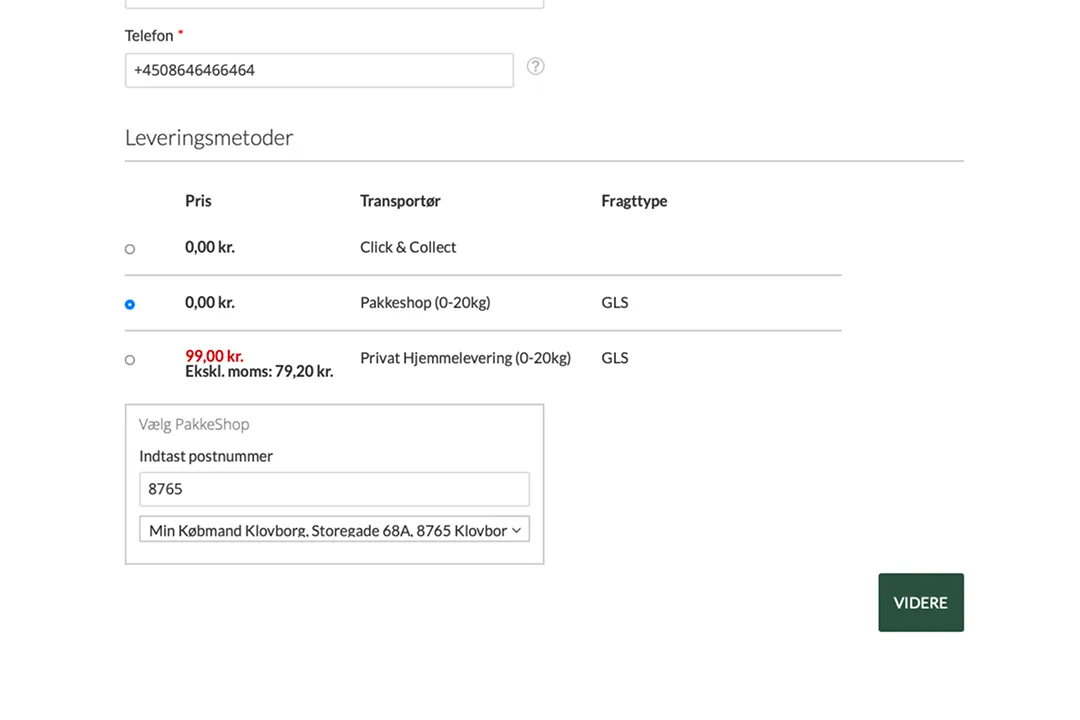
Task: Click the 0,00 kr. price for Pakkeshop
Action: (210, 302)
